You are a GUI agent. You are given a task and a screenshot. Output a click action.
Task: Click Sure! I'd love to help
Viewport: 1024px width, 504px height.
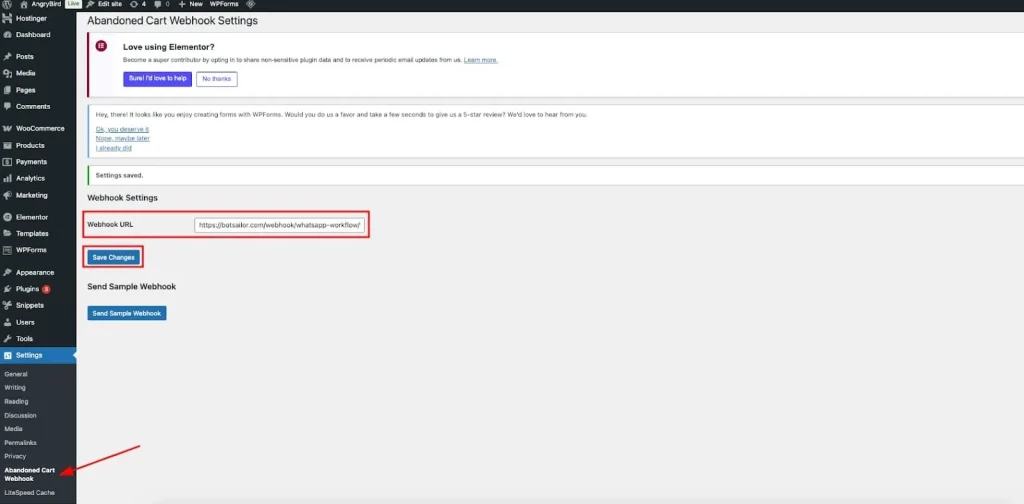coord(157,78)
